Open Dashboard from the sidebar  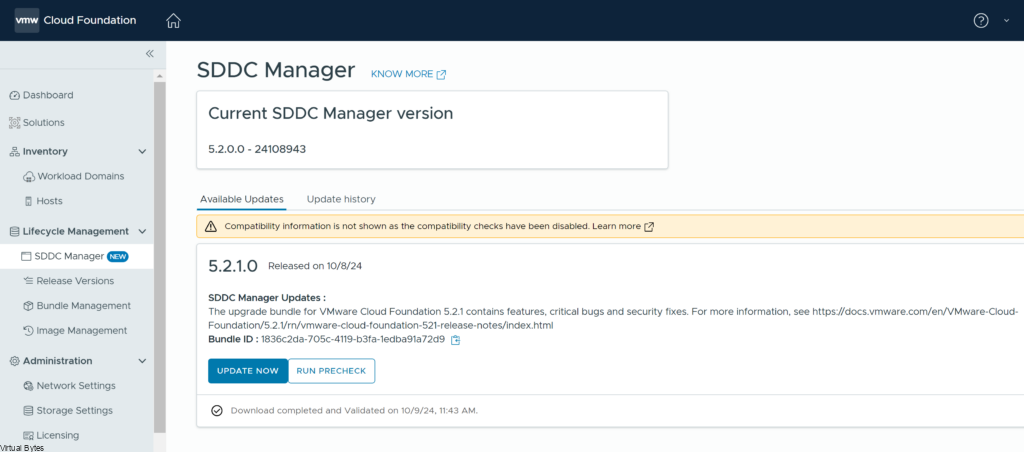pyautogui.click(x=47, y=95)
